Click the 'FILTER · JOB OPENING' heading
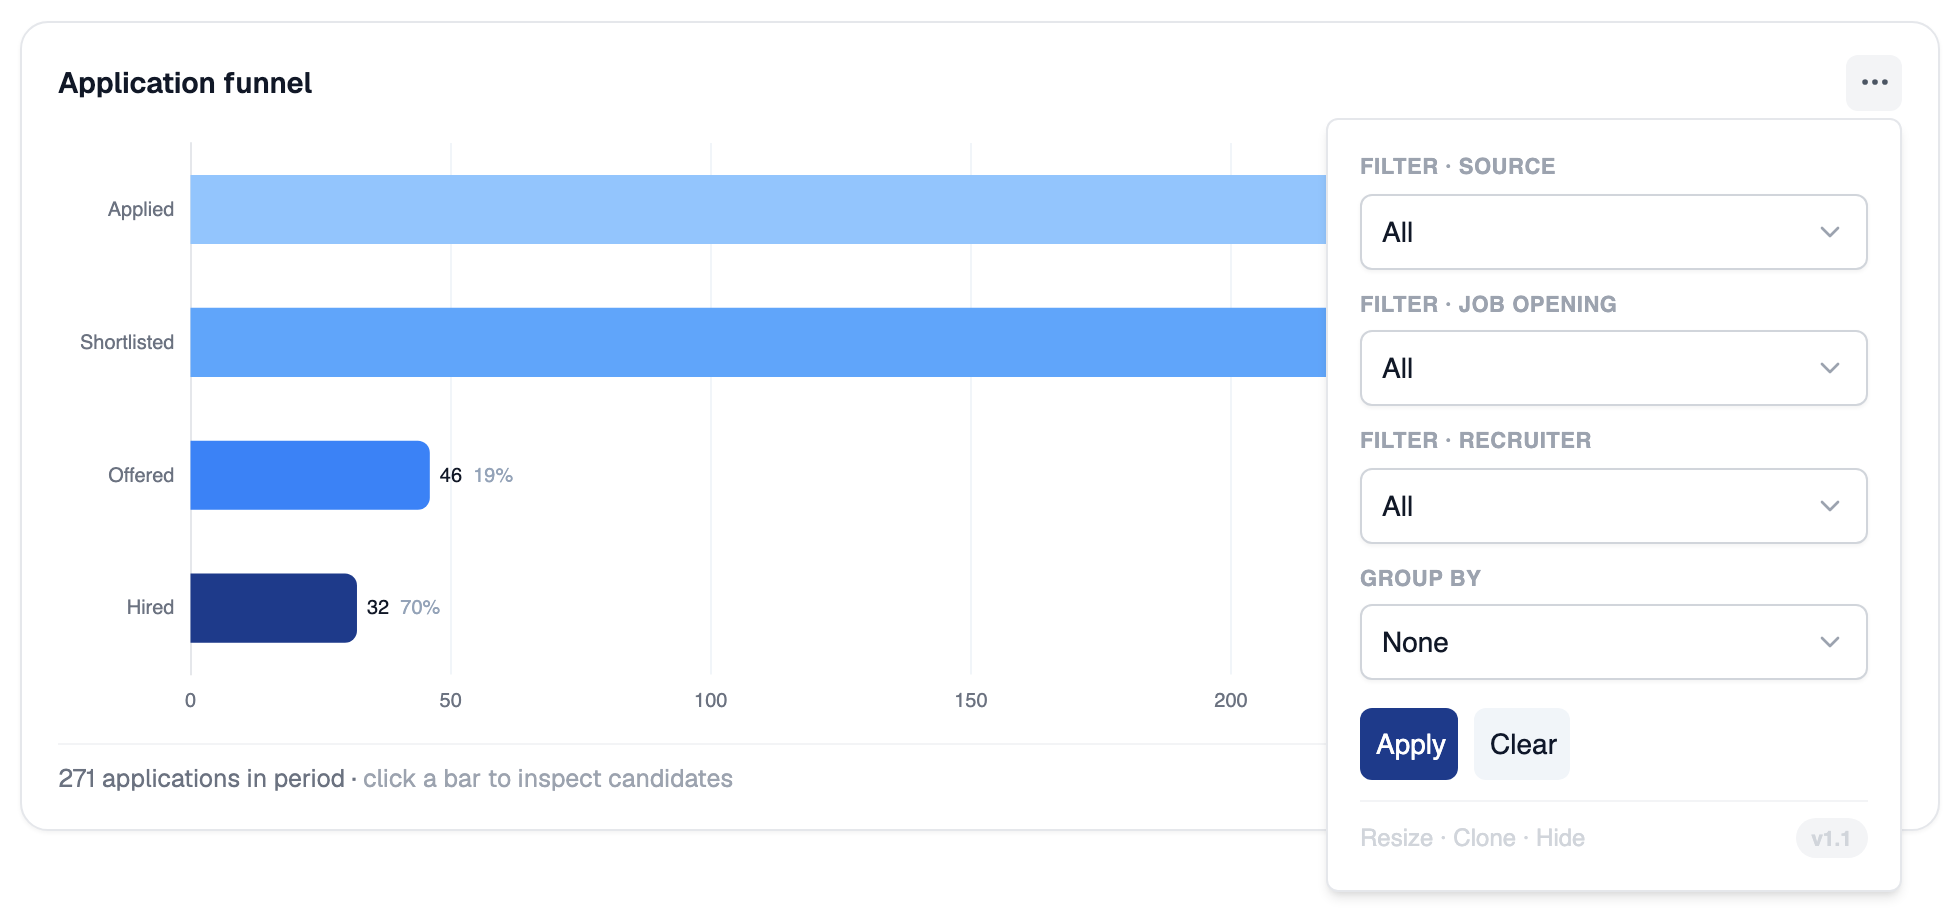Screen dimensions: 1960x912 pyautogui.click(x=1488, y=304)
